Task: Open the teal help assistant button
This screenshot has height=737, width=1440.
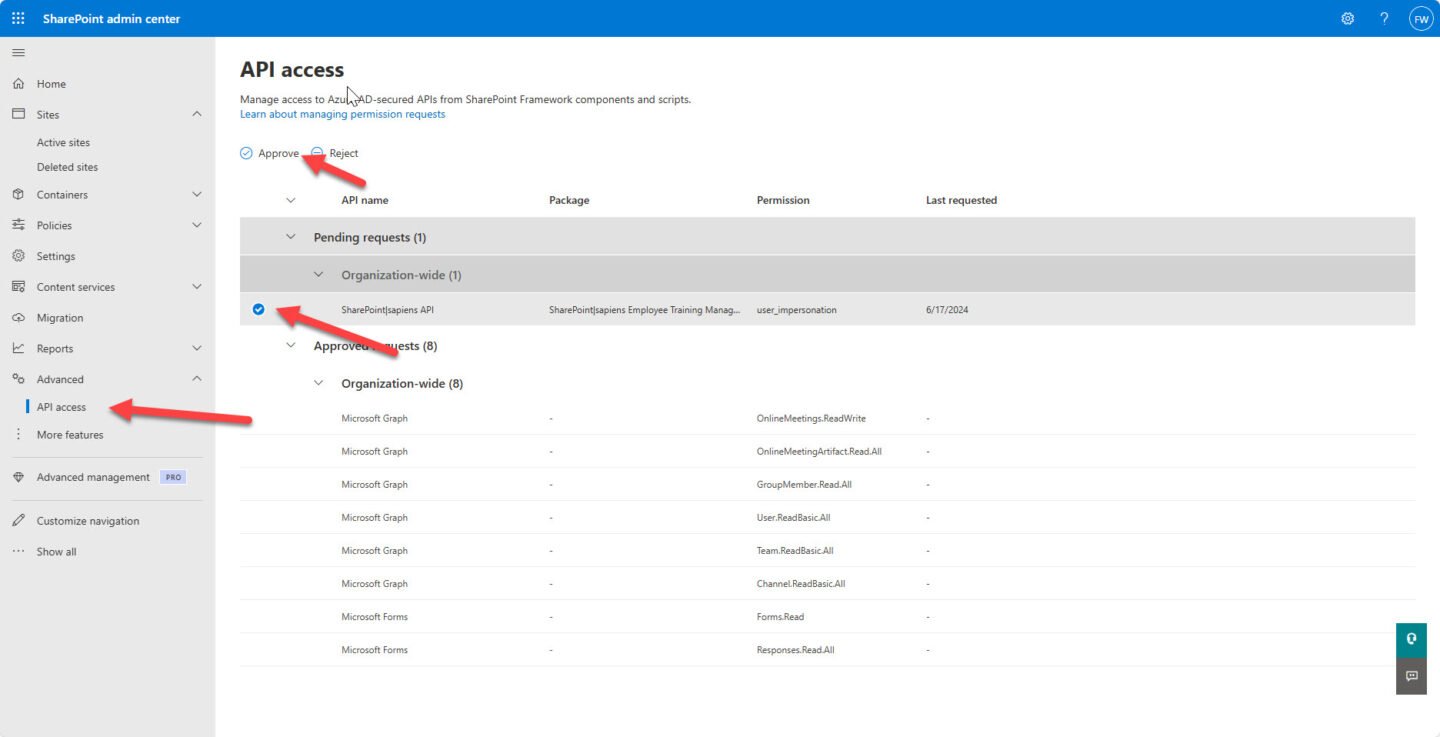Action: pos(1411,640)
